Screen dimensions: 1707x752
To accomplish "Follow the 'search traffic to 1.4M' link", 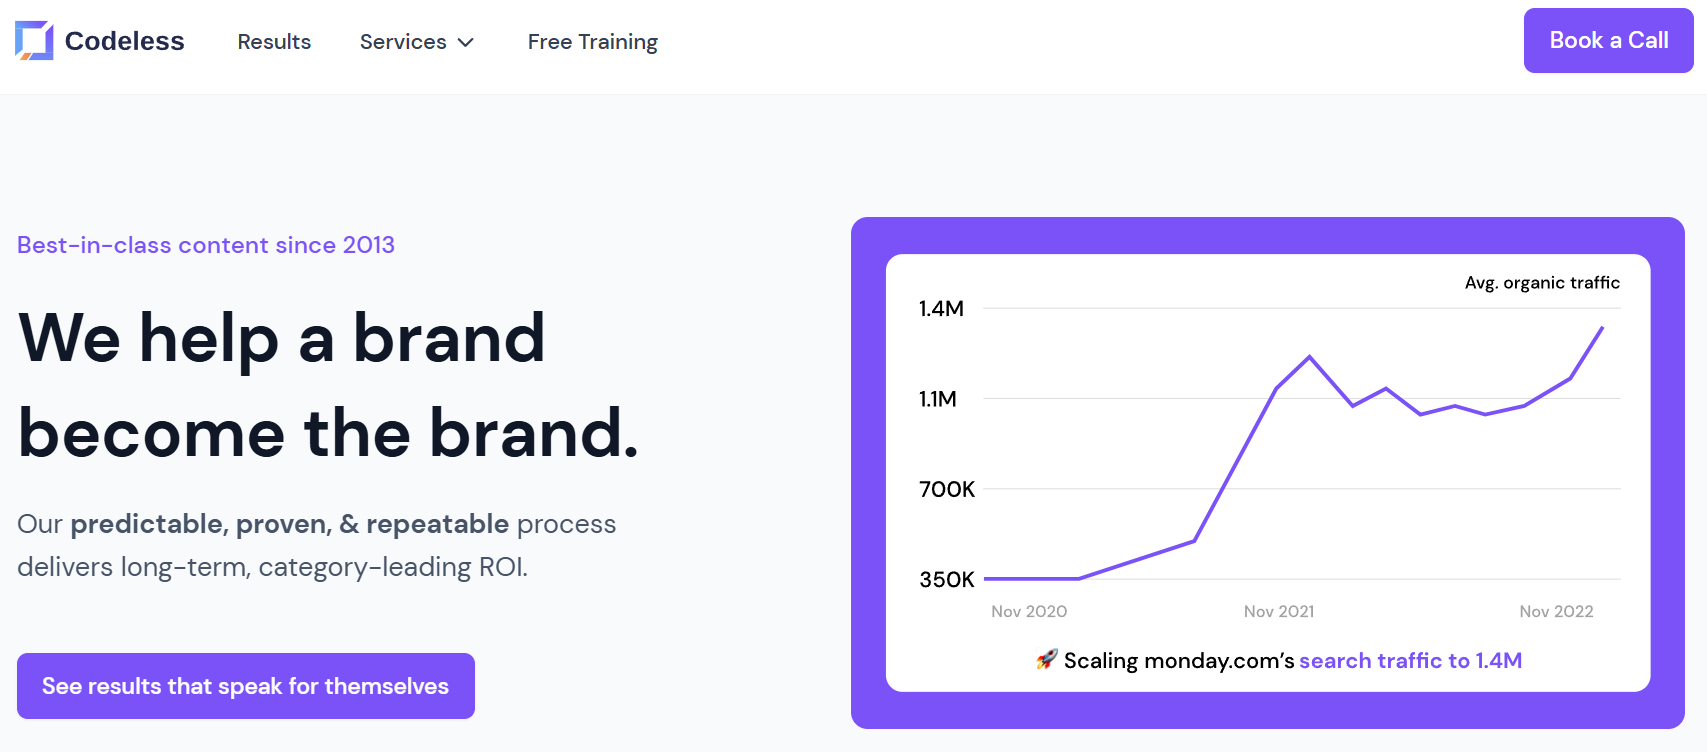I will pos(1410,661).
